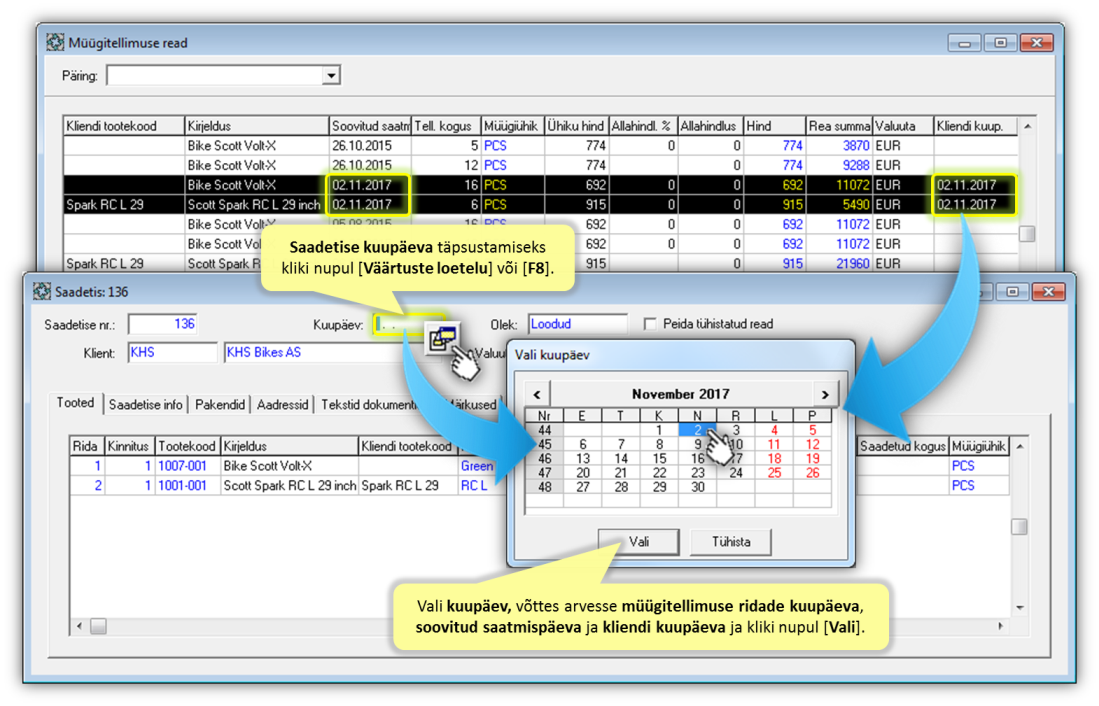This screenshot has width=1099, height=706.
Task: Click the Saadetis: 136 window title icon
Action: [42, 292]
